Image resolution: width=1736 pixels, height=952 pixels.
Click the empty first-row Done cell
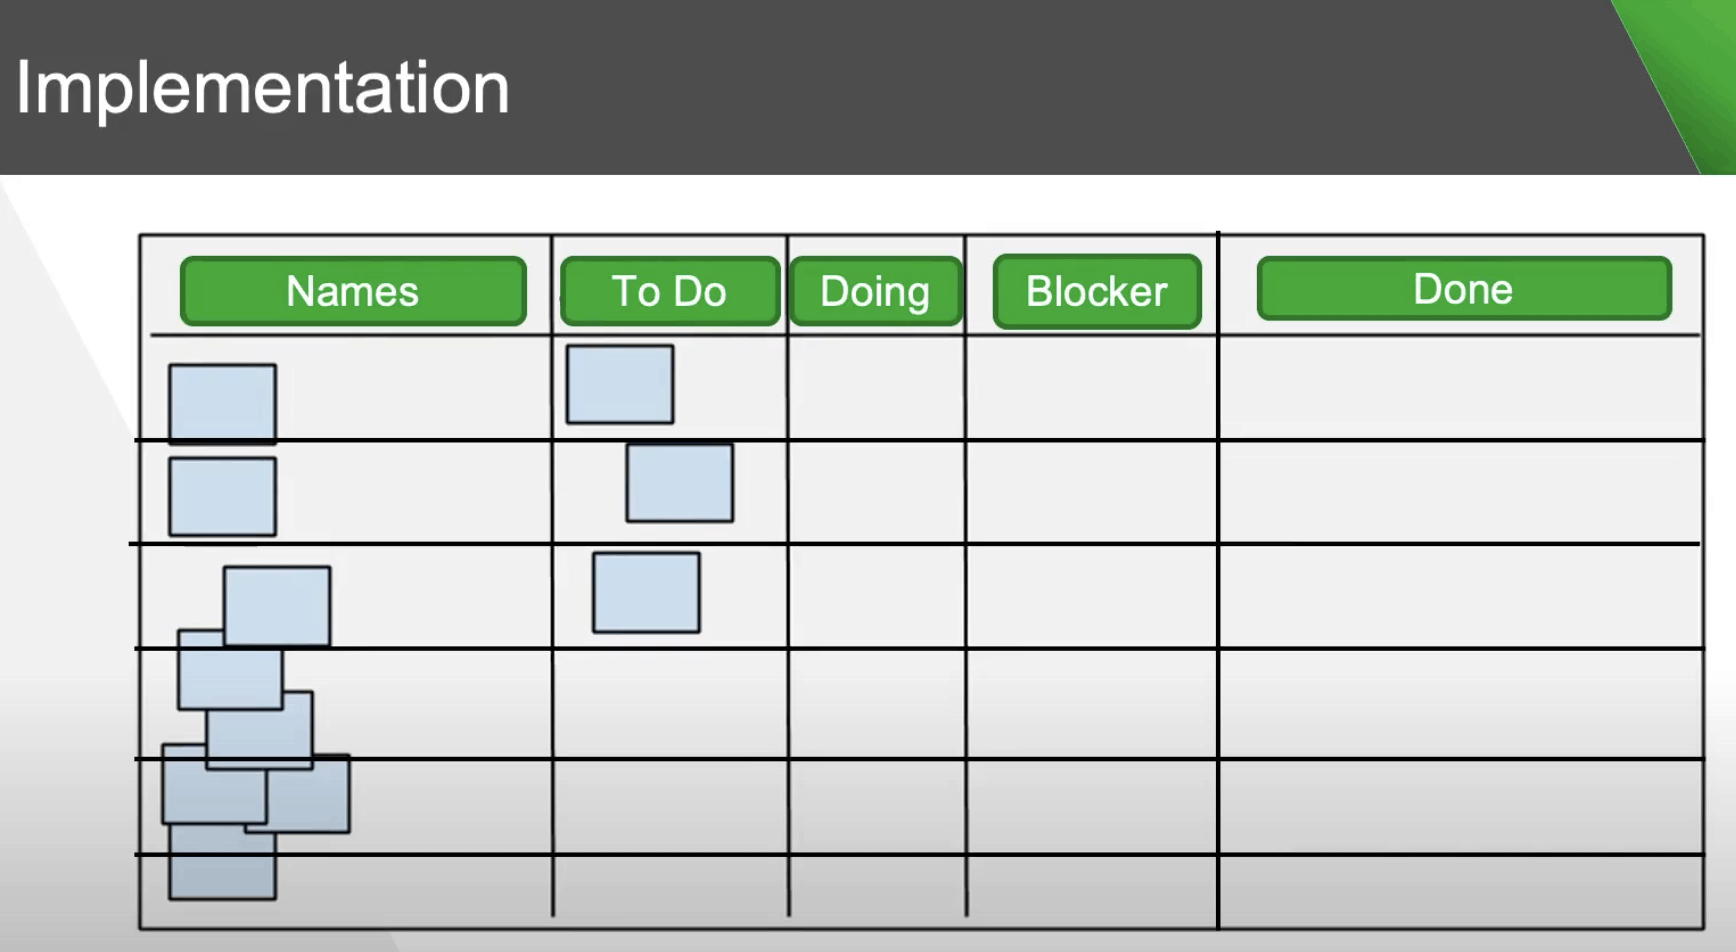[x=1460, y=387]
